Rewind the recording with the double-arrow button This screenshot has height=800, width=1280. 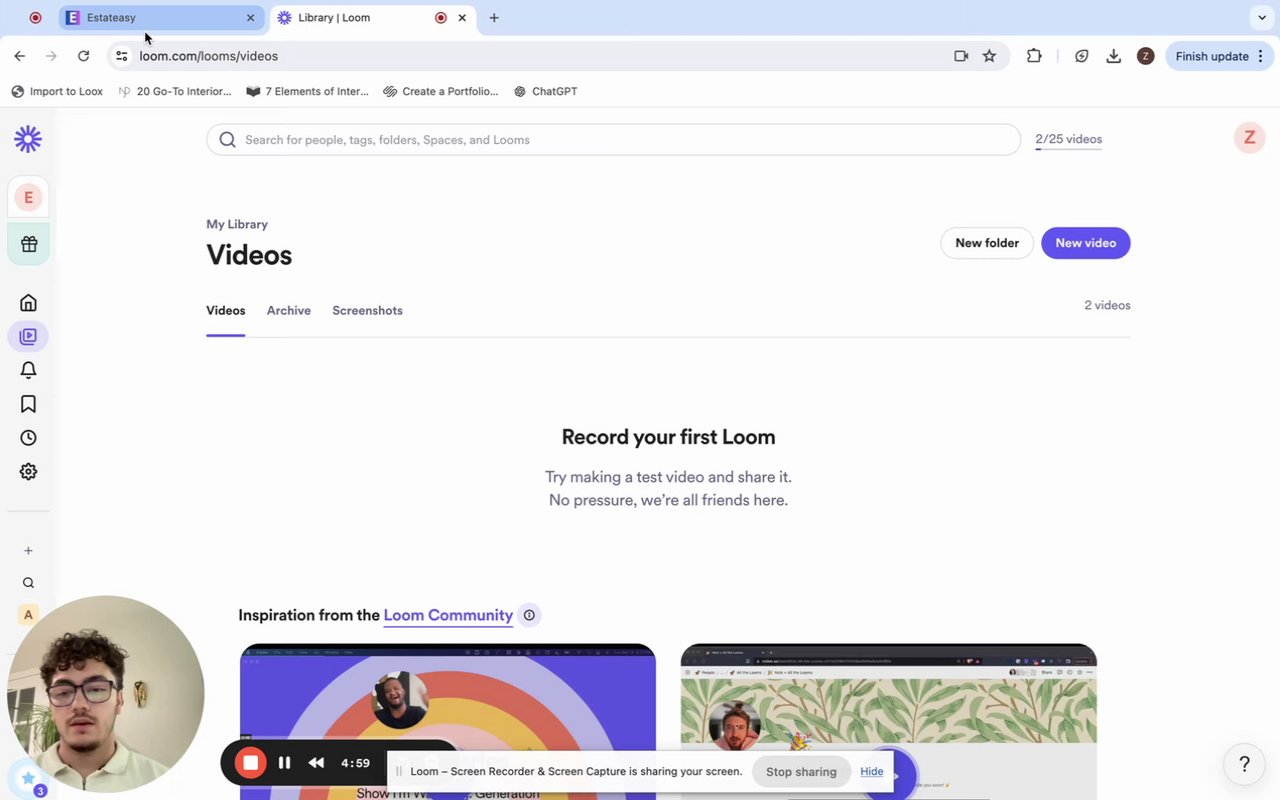coord(316,763)
